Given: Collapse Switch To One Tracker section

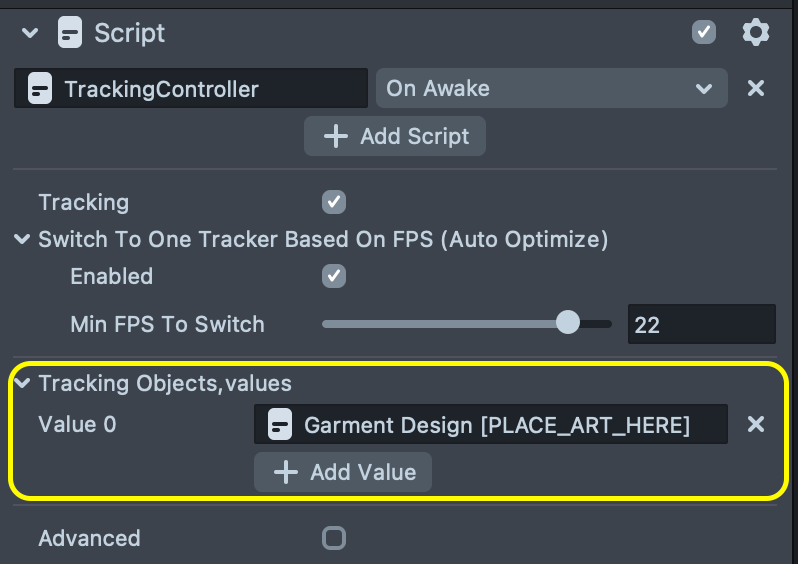Looking at the screenshot, I should (x=22, y=240).
